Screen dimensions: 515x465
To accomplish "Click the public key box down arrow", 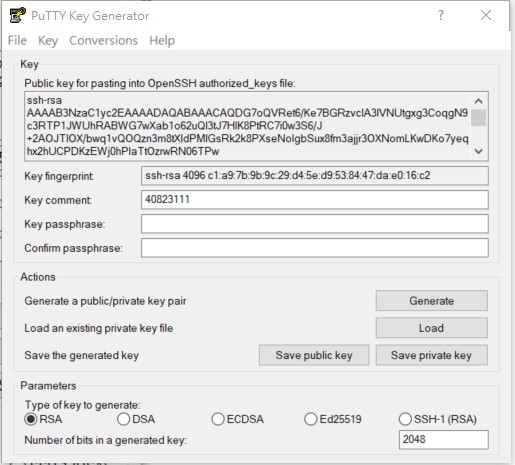I will [x=479, y=151].
